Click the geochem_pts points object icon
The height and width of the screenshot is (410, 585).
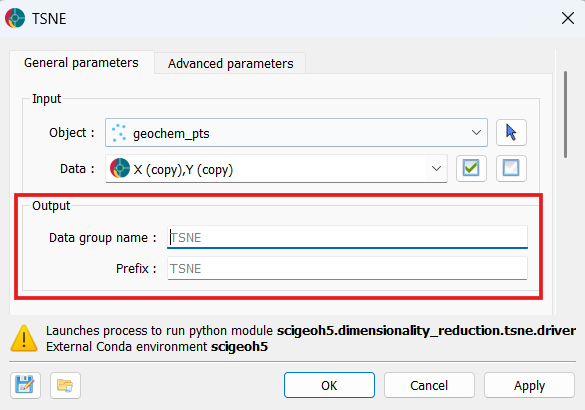[119, 133]
